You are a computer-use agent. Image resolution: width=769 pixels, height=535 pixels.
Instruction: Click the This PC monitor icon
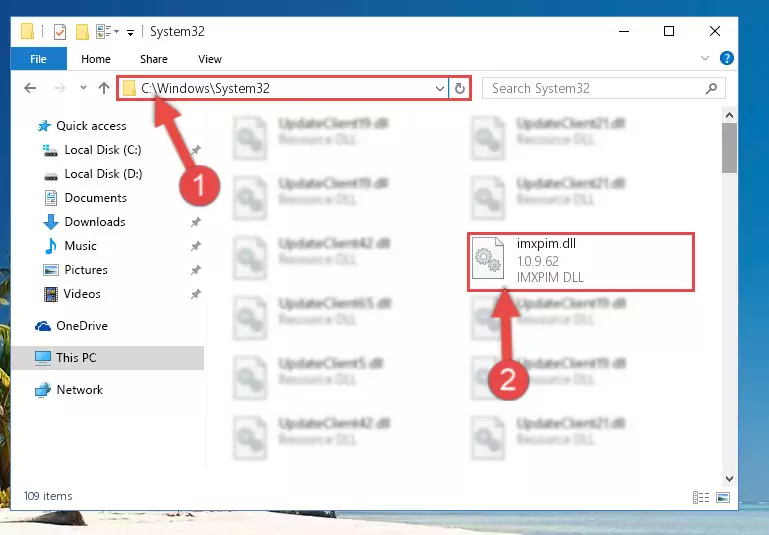[43, 358]
